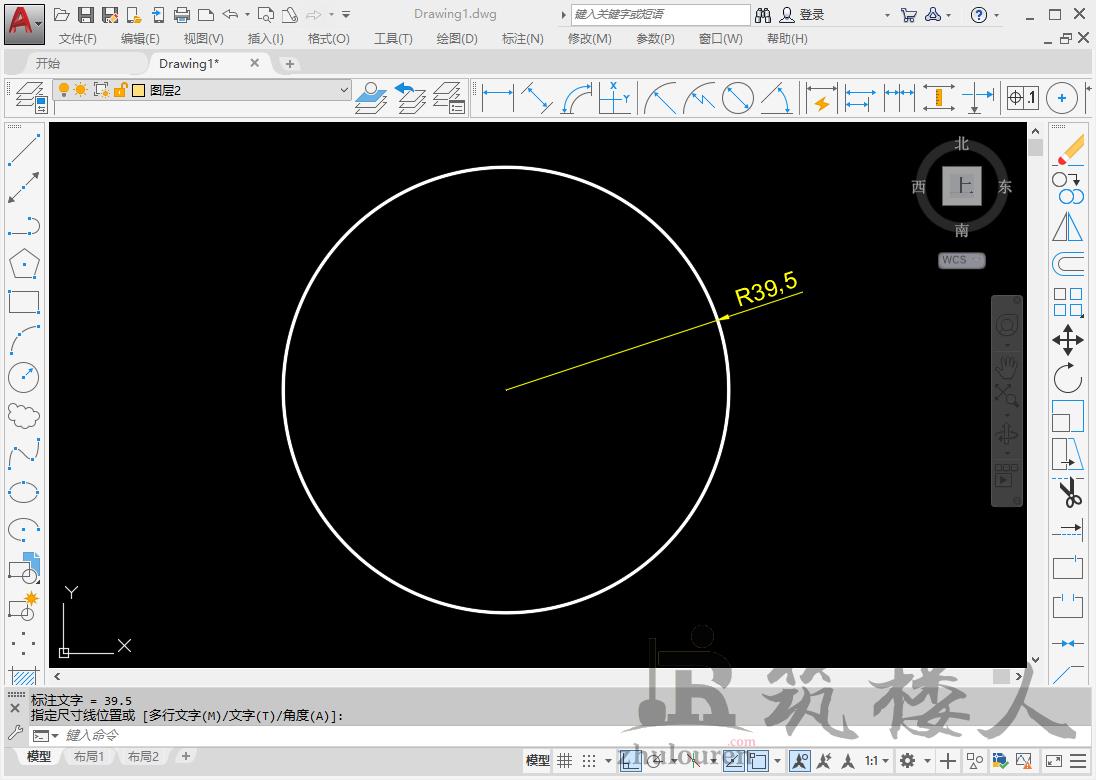Open the application menu A button
This screenshot has height=780, width=1096.
tap(24, 24)
